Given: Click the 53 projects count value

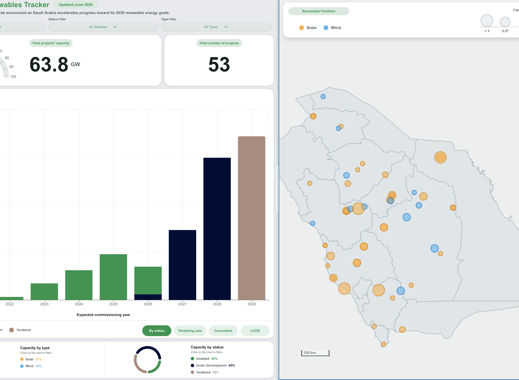Looking at the screenshot, I should pos(219,65).
